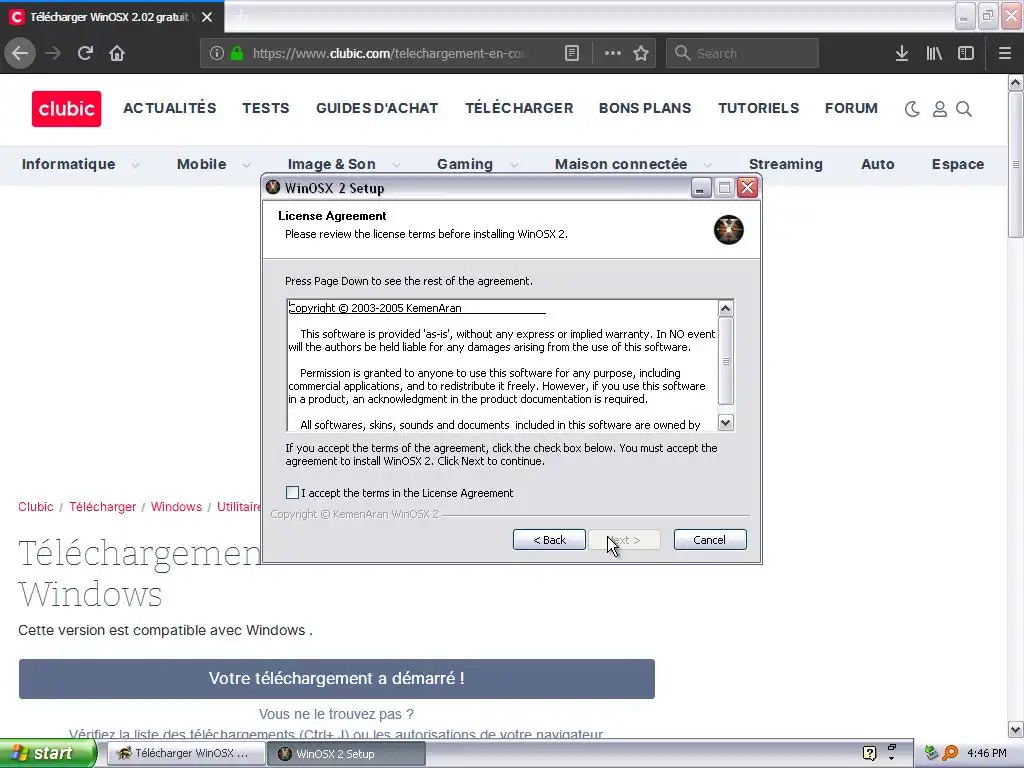Click the Clubic logo
Screen dimensions: 1024x768
[67, 108]
